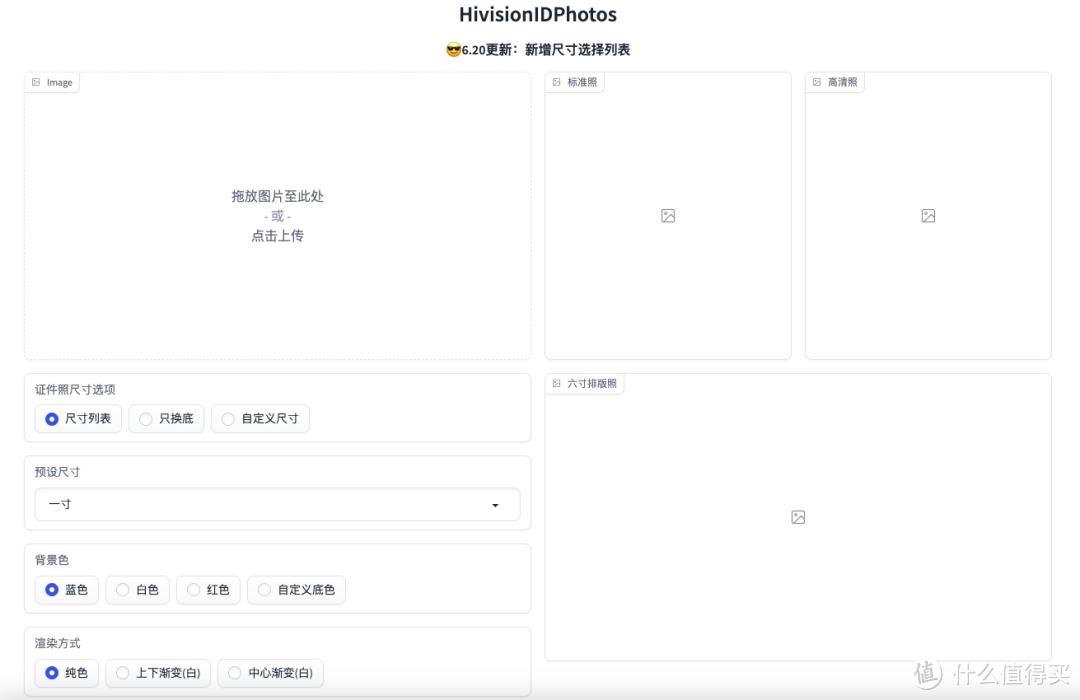Select the 自定义尺寸 radio option
This screenshot has width=1080, height=700.
260,419
